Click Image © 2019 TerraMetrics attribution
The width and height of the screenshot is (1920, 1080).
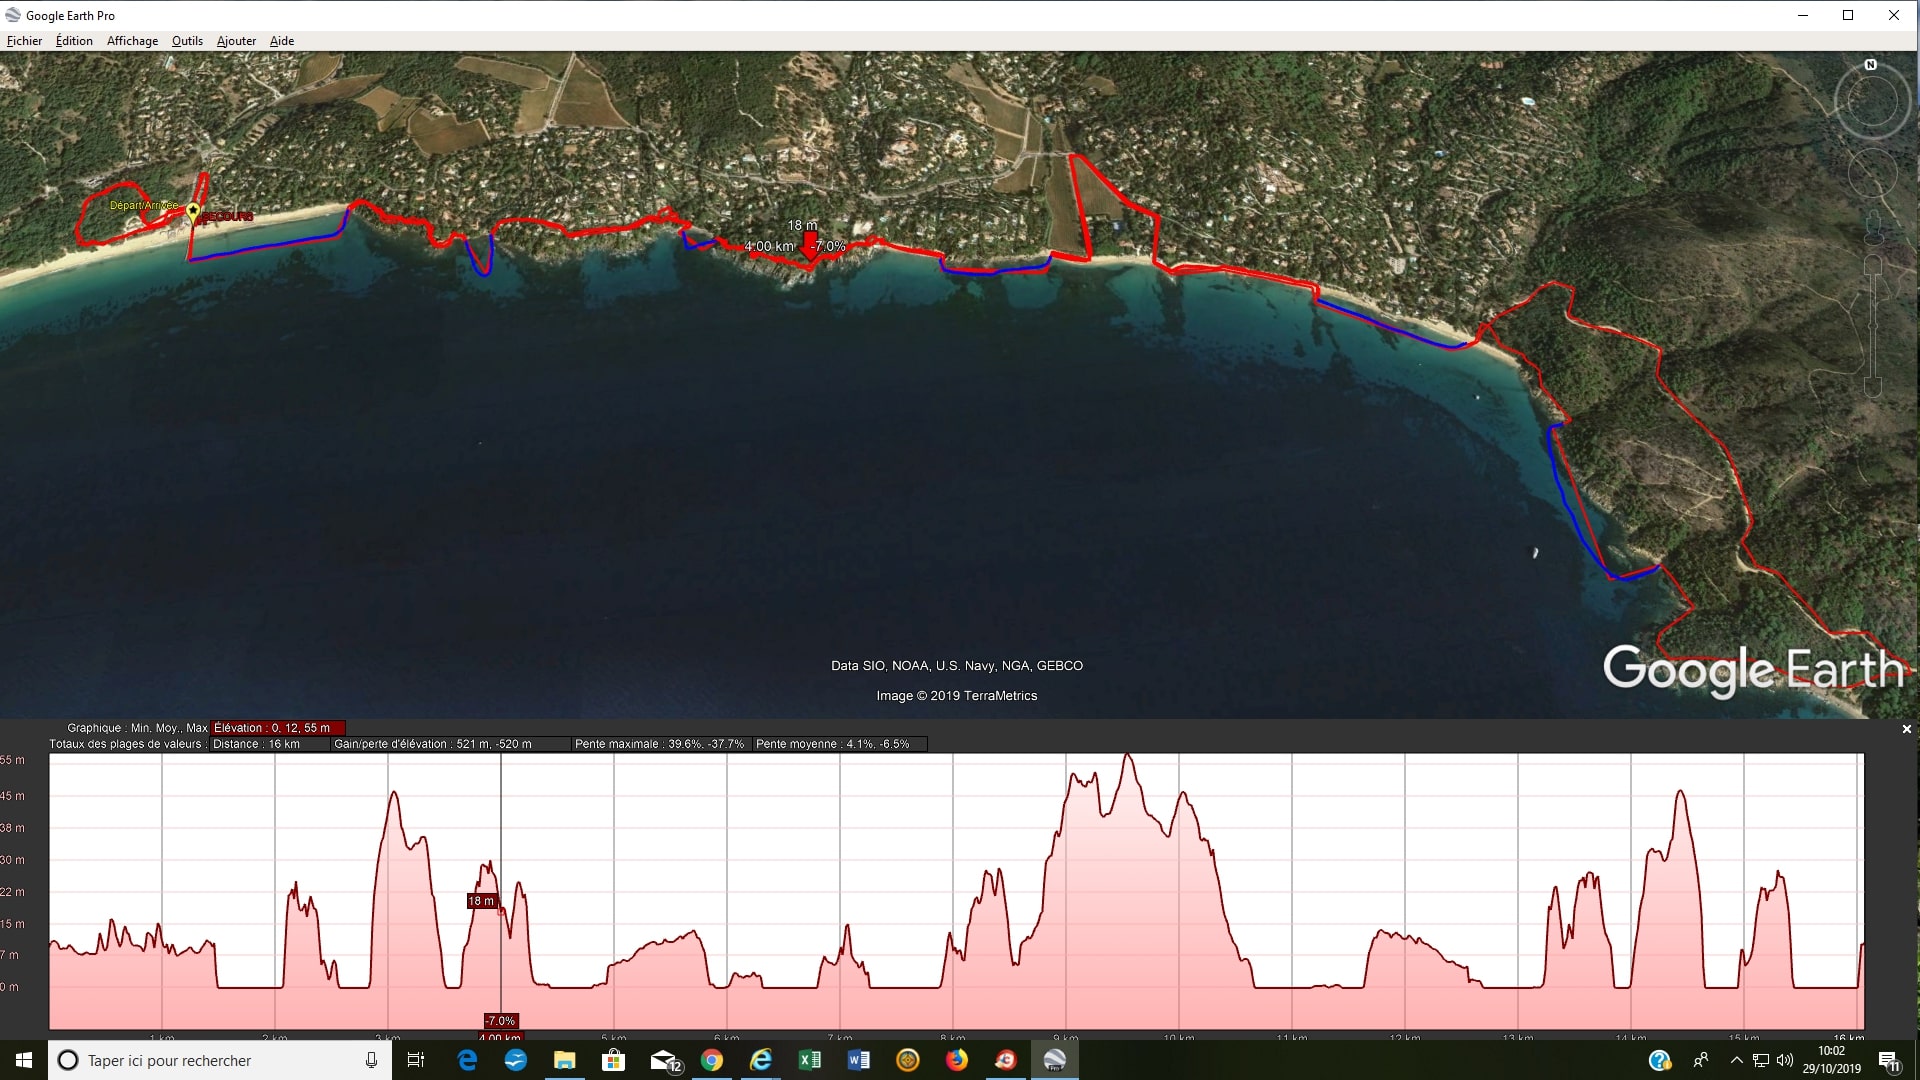tap(957, 696)
